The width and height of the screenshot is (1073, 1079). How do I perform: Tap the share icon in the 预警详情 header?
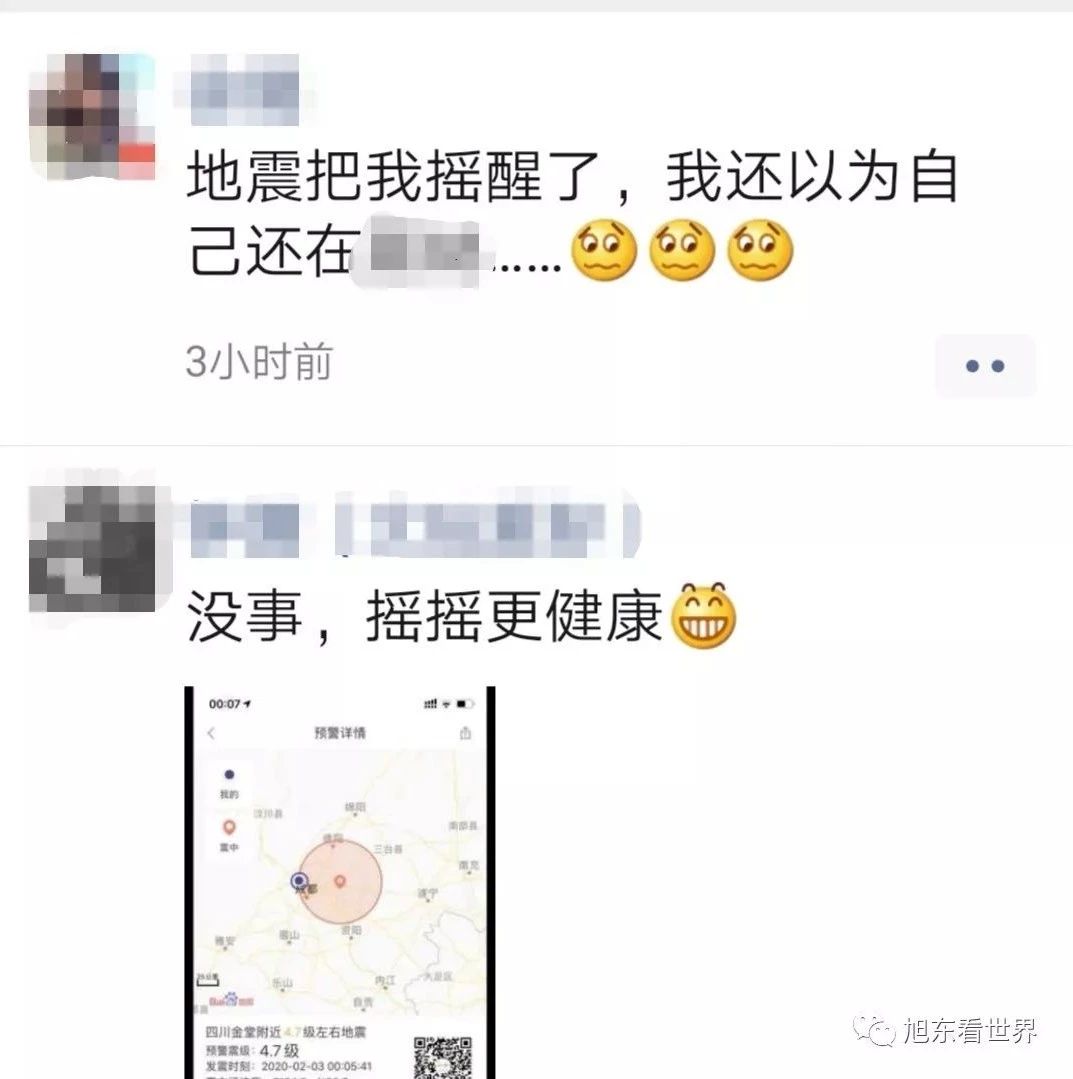pos(465,733)
